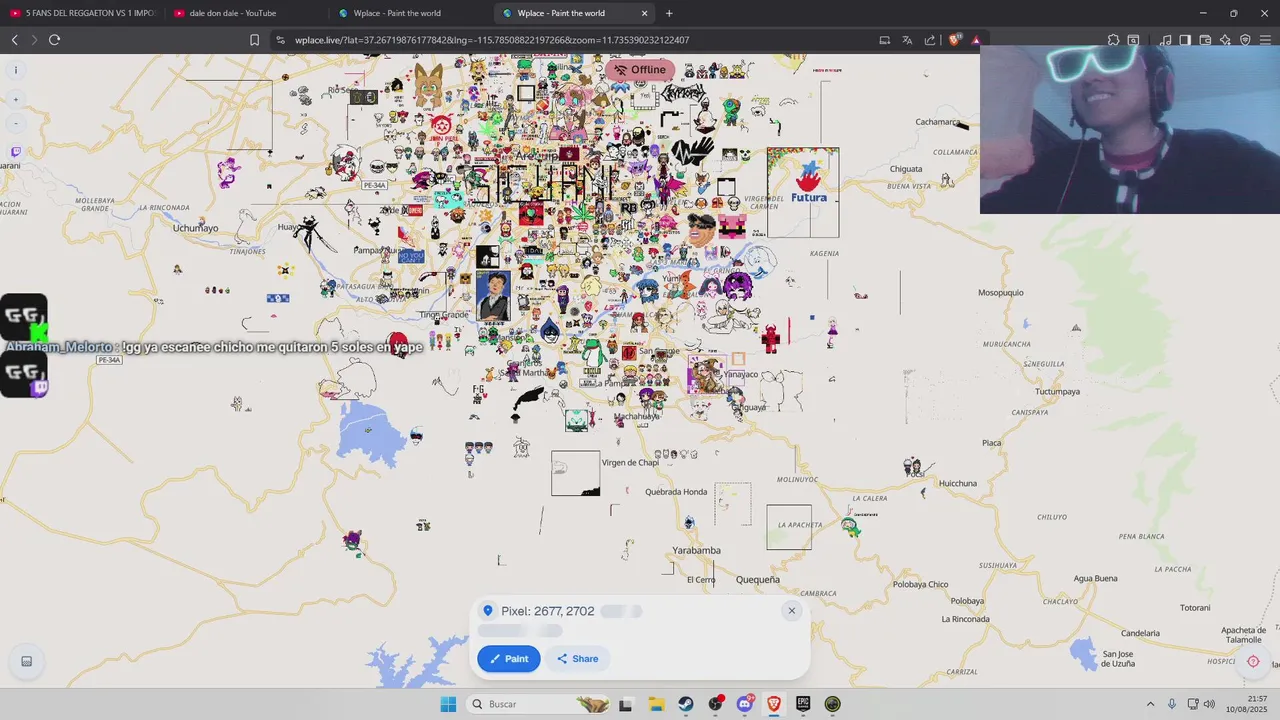Click the portrait artwork of man in suit
This screenshot has height=720, width=1280.
click(x=493, y=296)
